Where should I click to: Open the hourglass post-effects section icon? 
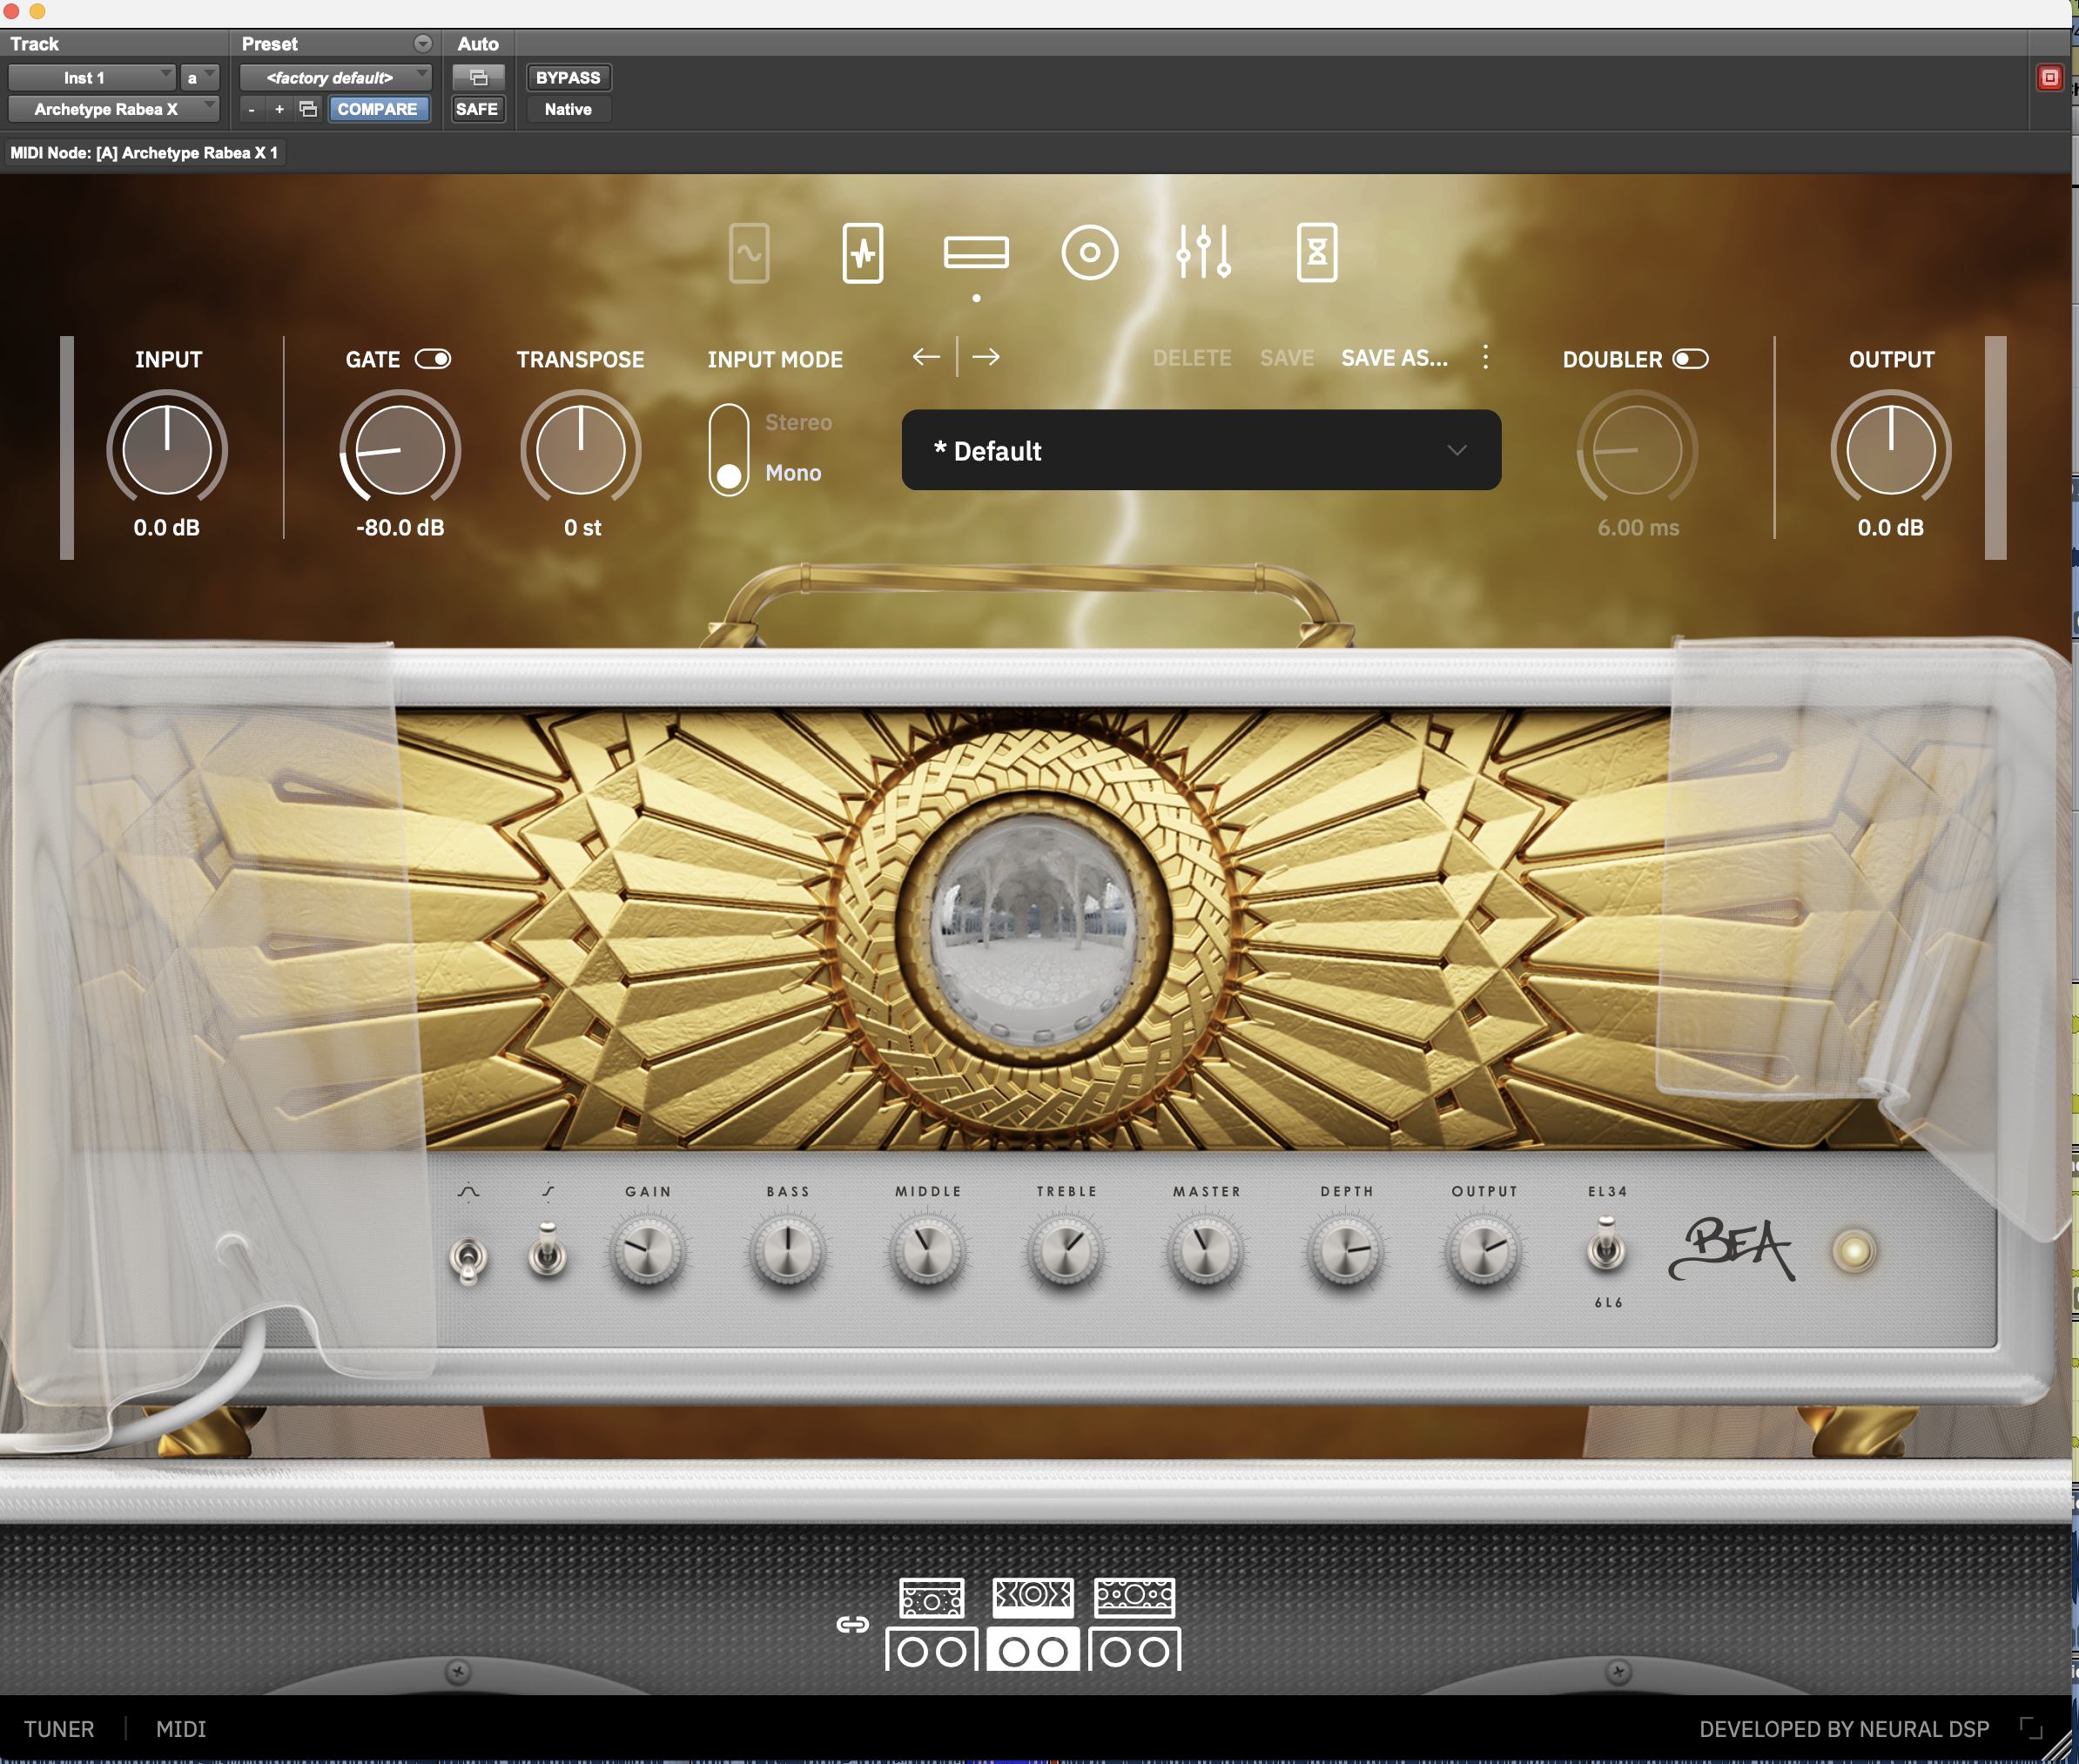1316,253
